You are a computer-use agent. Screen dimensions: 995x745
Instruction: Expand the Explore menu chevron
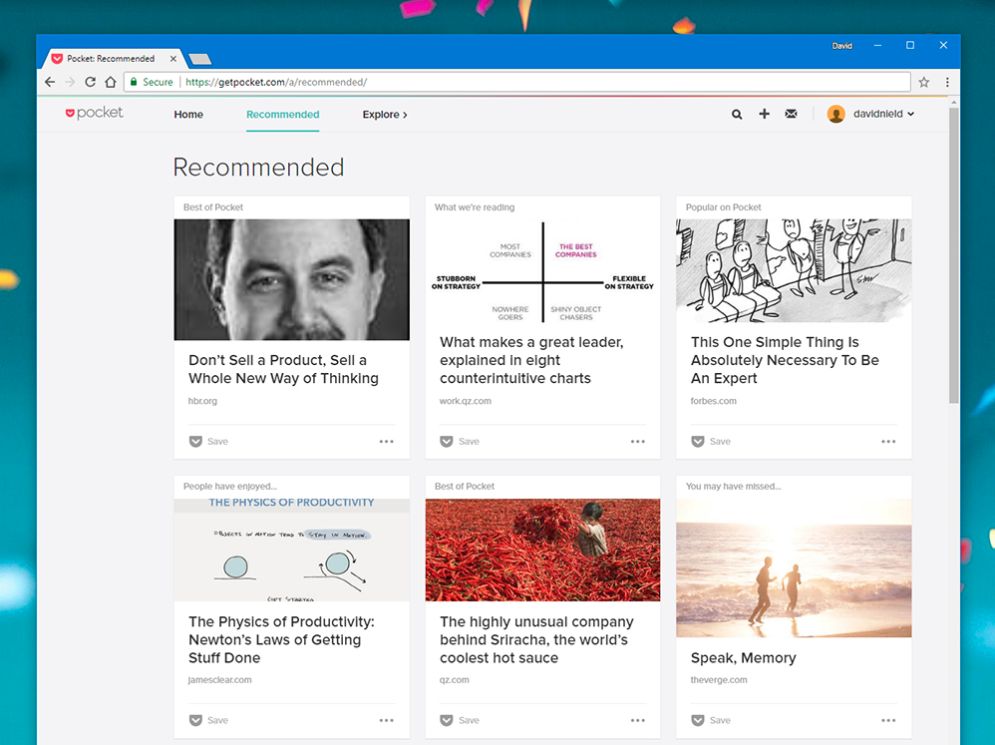(x=404, y=115)
